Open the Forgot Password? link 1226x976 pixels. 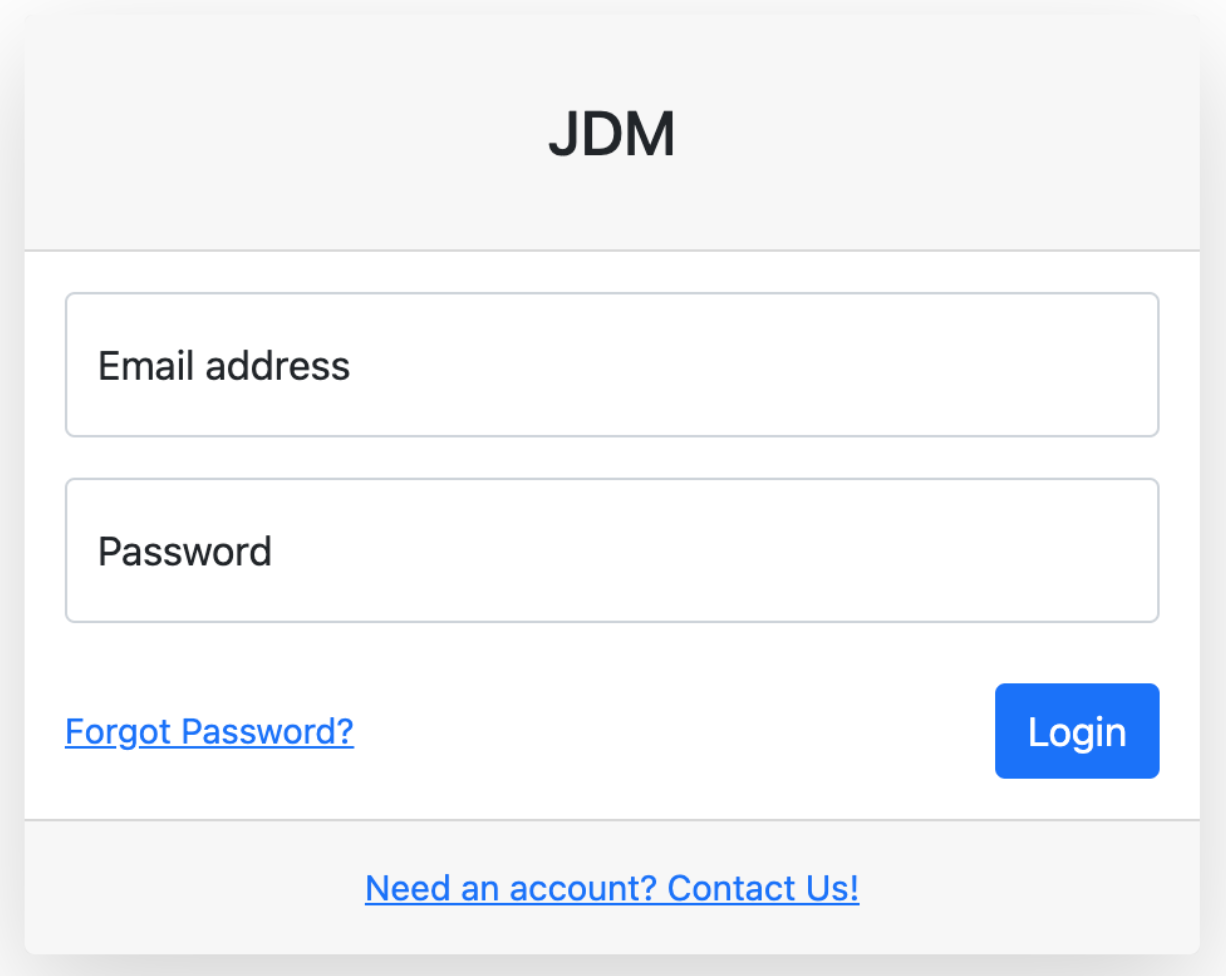(x=209, y=732)
